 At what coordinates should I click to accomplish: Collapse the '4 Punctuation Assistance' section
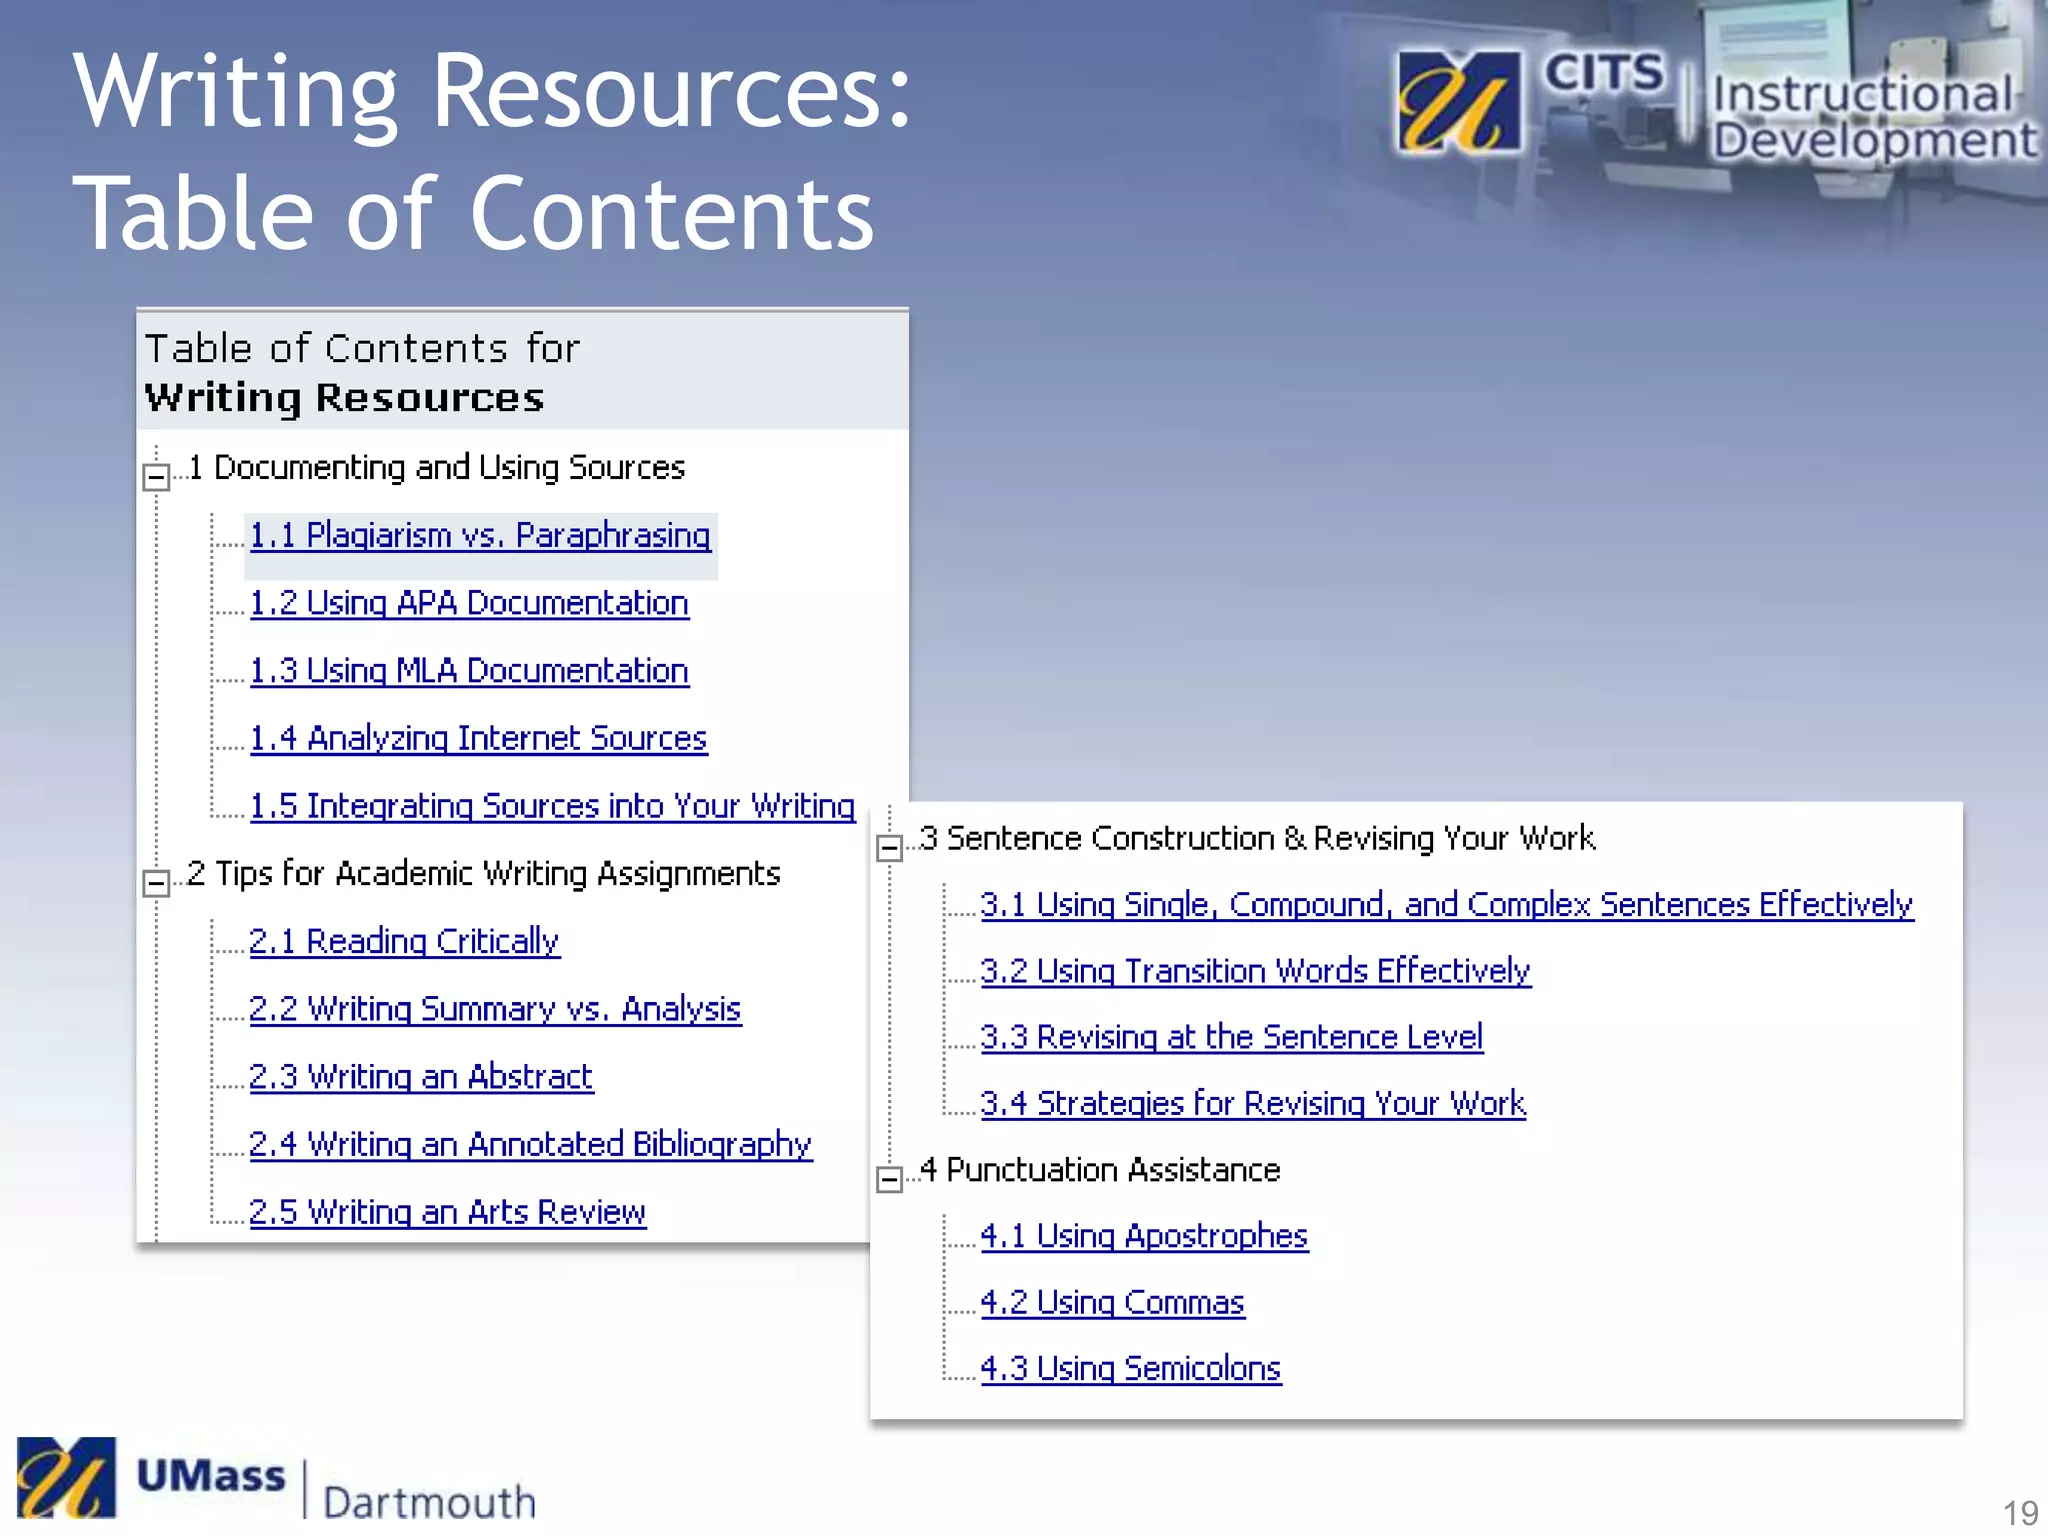coord(889,1180)
